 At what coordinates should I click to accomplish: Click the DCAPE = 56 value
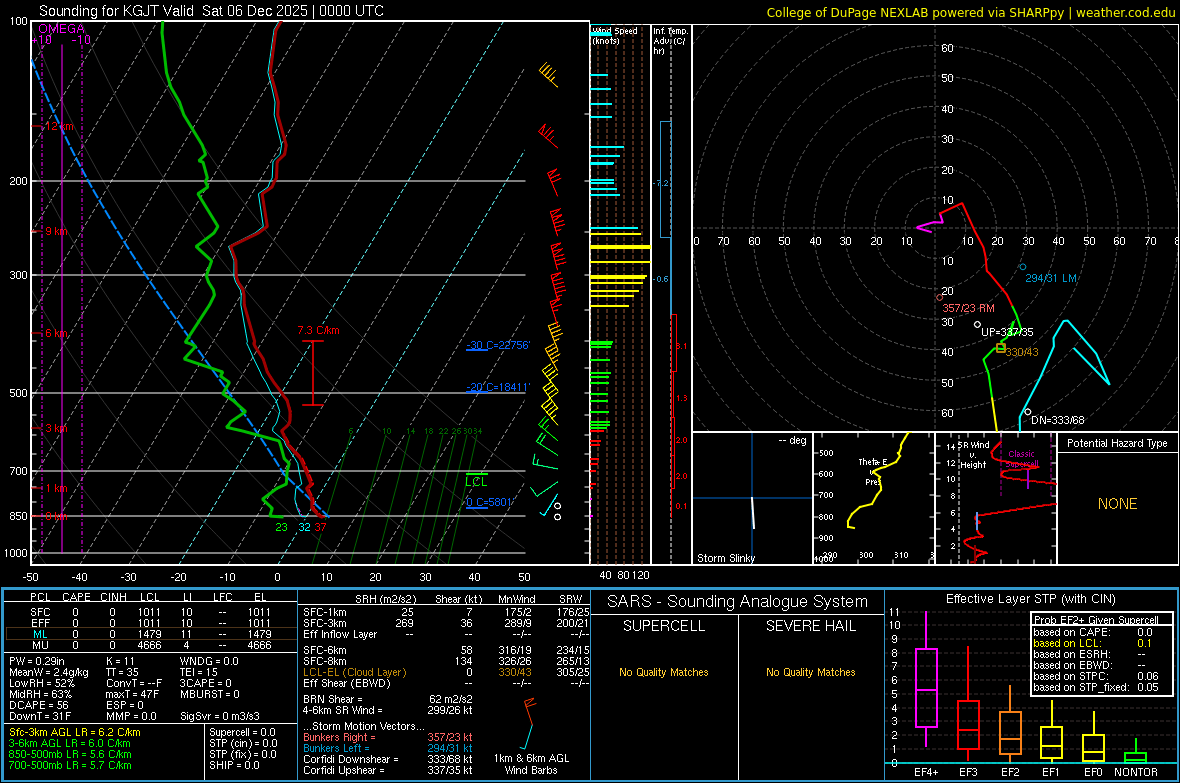(39, 705)
